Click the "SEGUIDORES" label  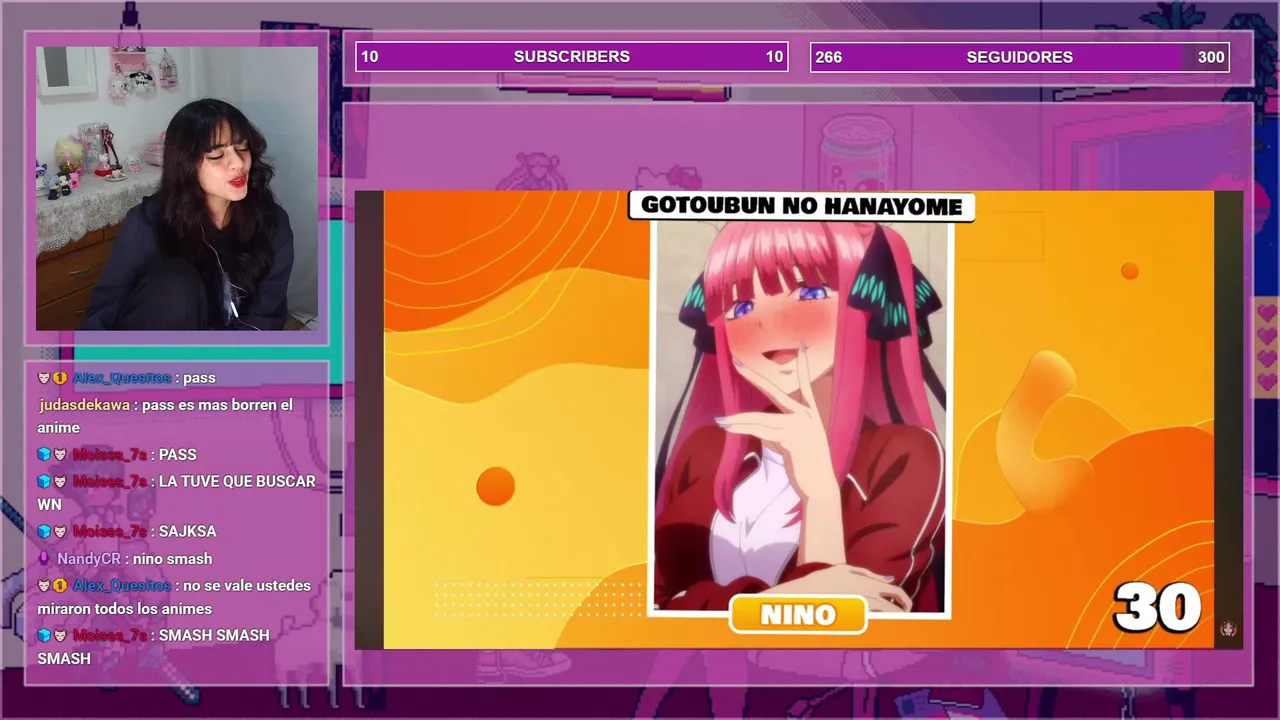1019,57
